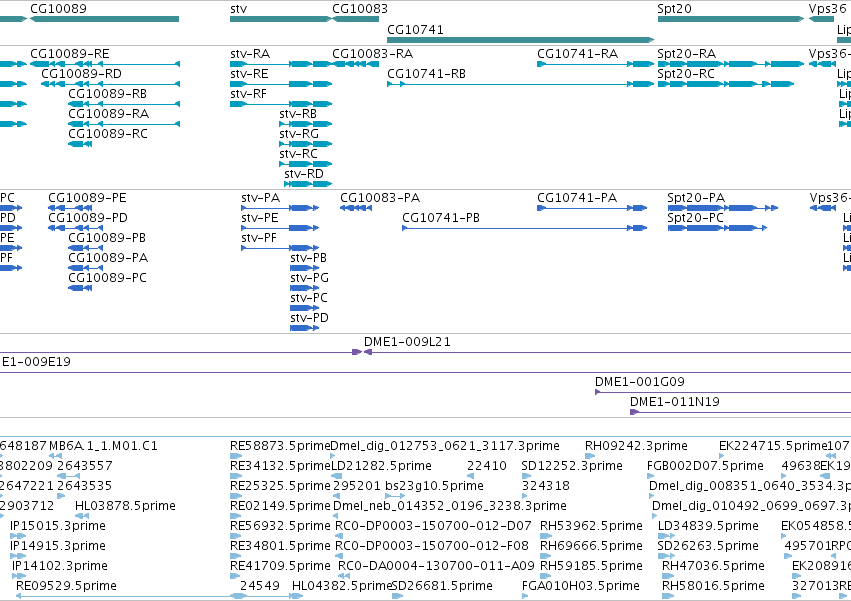Click protein CG10089-PA label
This screenshot has height=601, width=851.
tap(108, 258)
